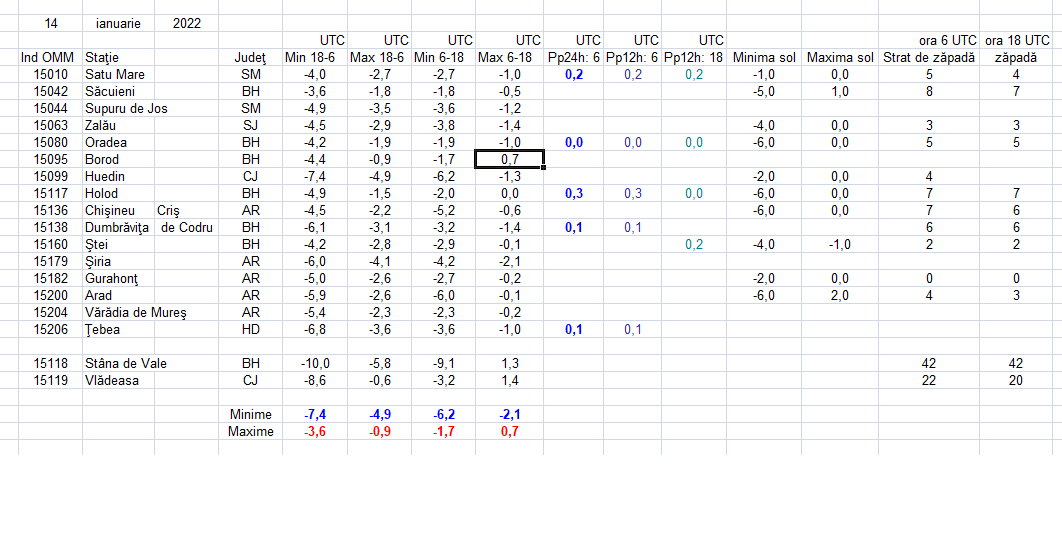
Task: Select the "Ştei" station cell
Action: coord(96,245)
